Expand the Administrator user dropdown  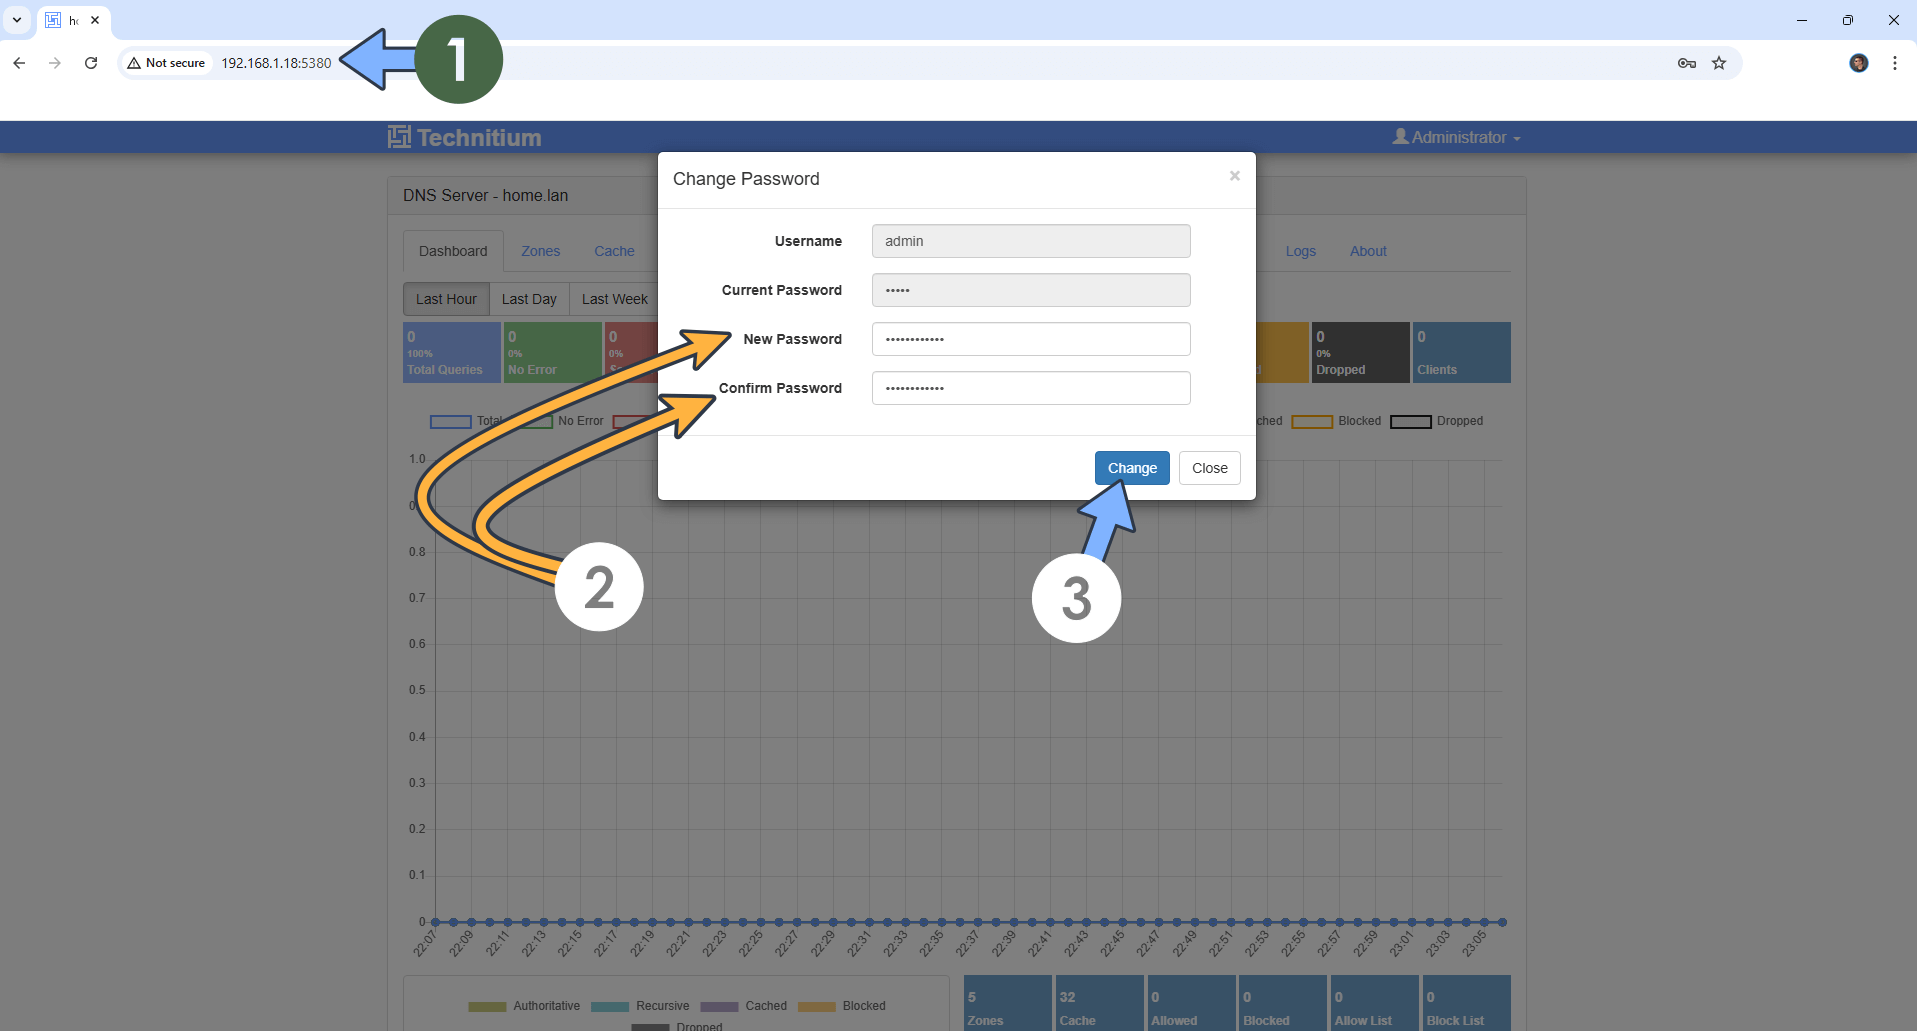(x=1456, y=137)
